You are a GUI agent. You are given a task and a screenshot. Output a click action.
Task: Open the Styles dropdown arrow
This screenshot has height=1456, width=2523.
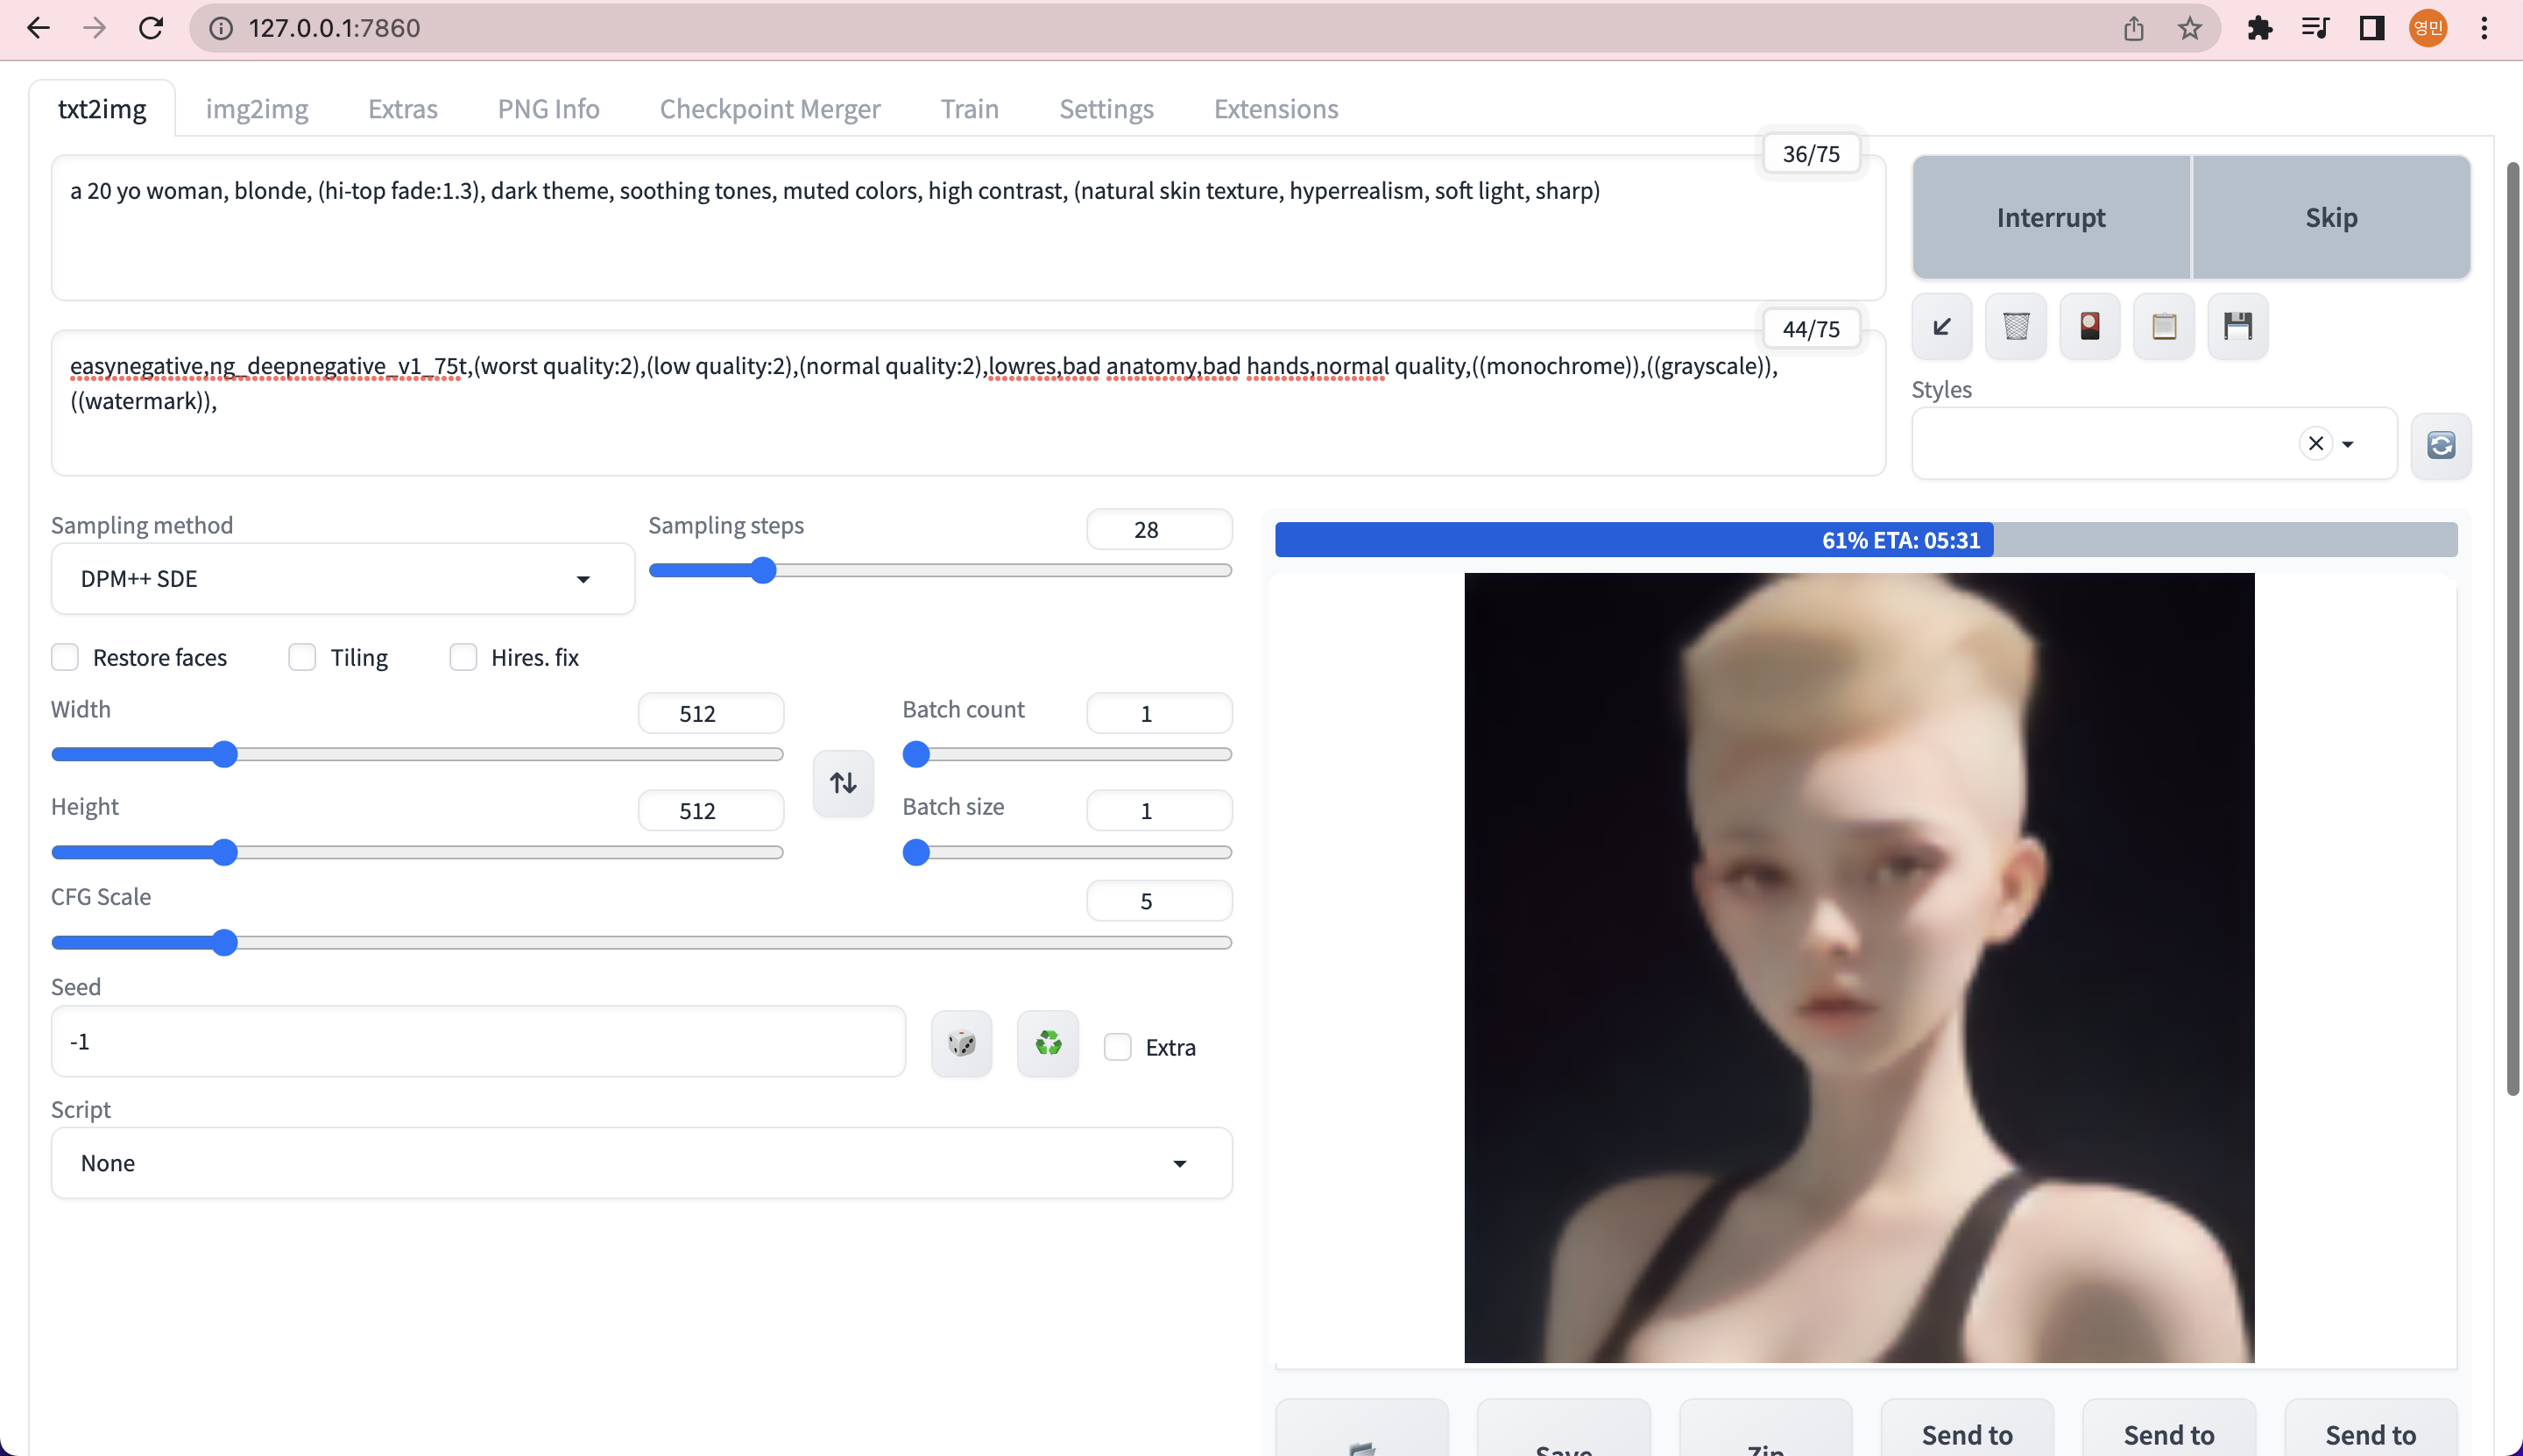(x=2347, y=444)
